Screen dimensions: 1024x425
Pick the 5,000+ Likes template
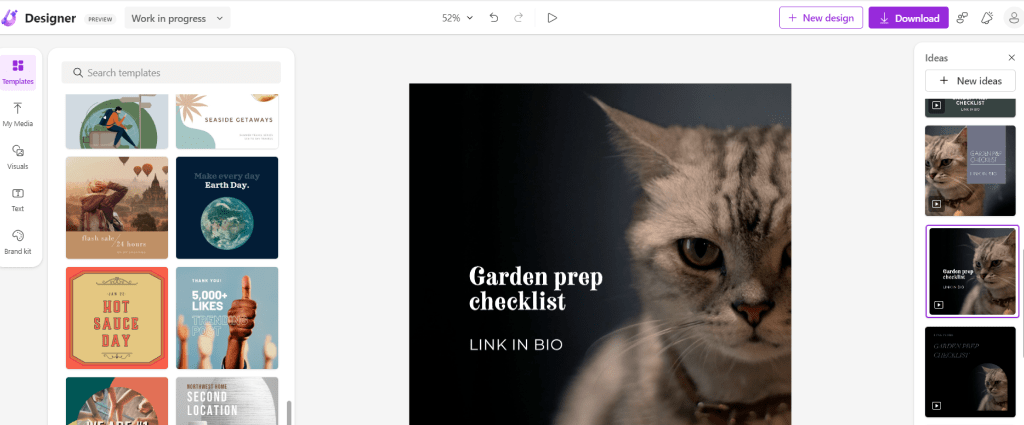(227, 318)
